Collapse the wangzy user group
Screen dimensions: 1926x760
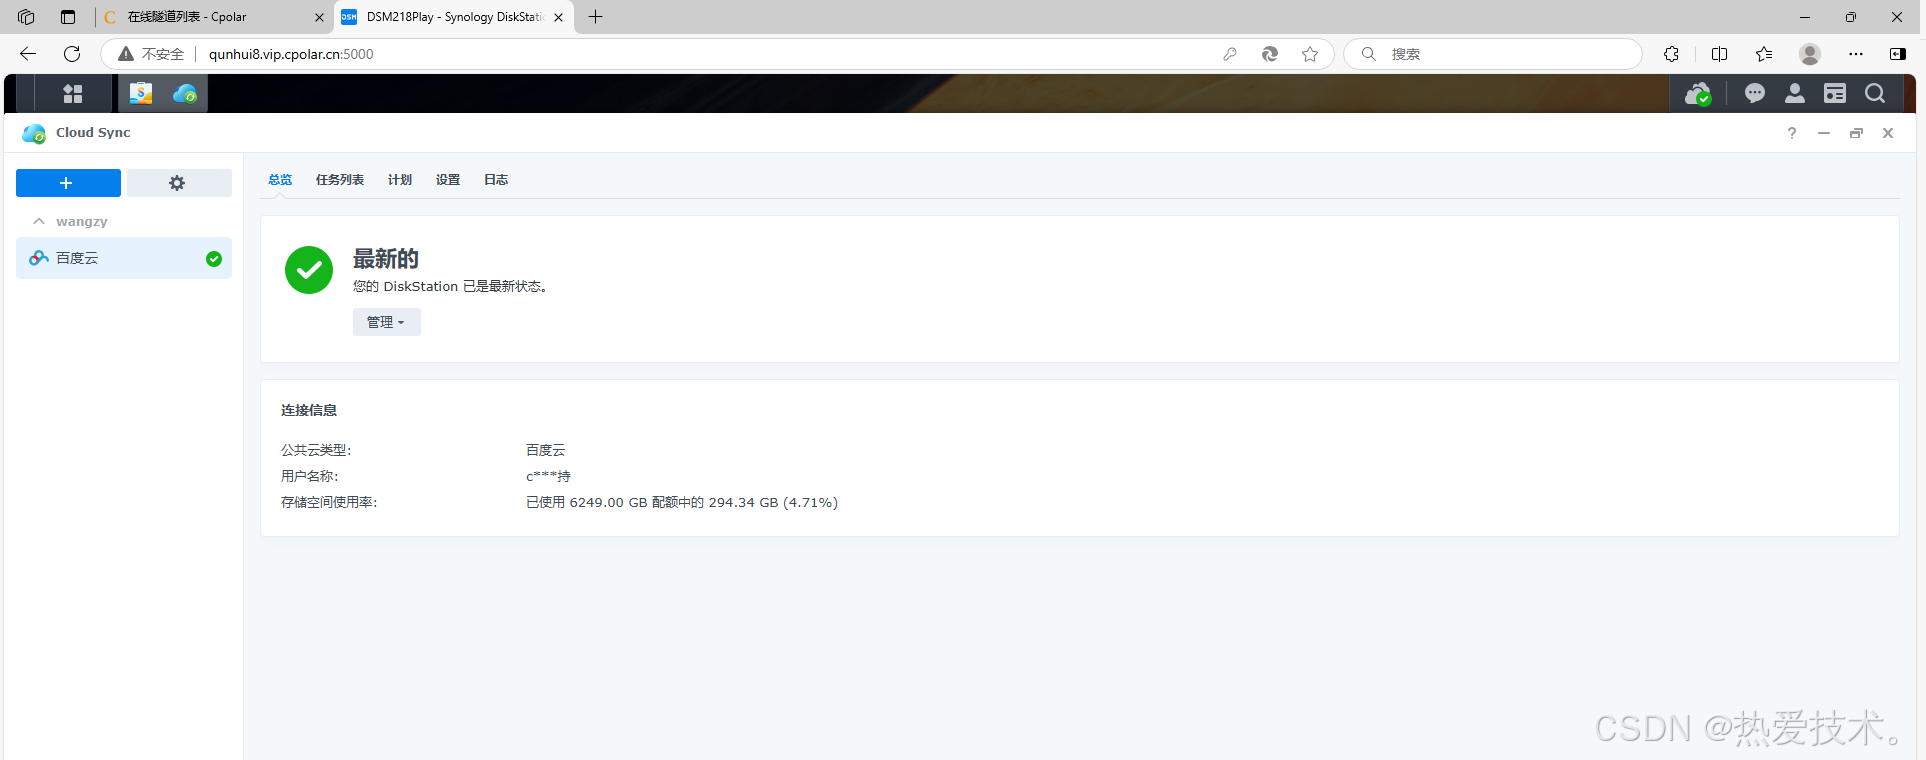pos(39,221)
